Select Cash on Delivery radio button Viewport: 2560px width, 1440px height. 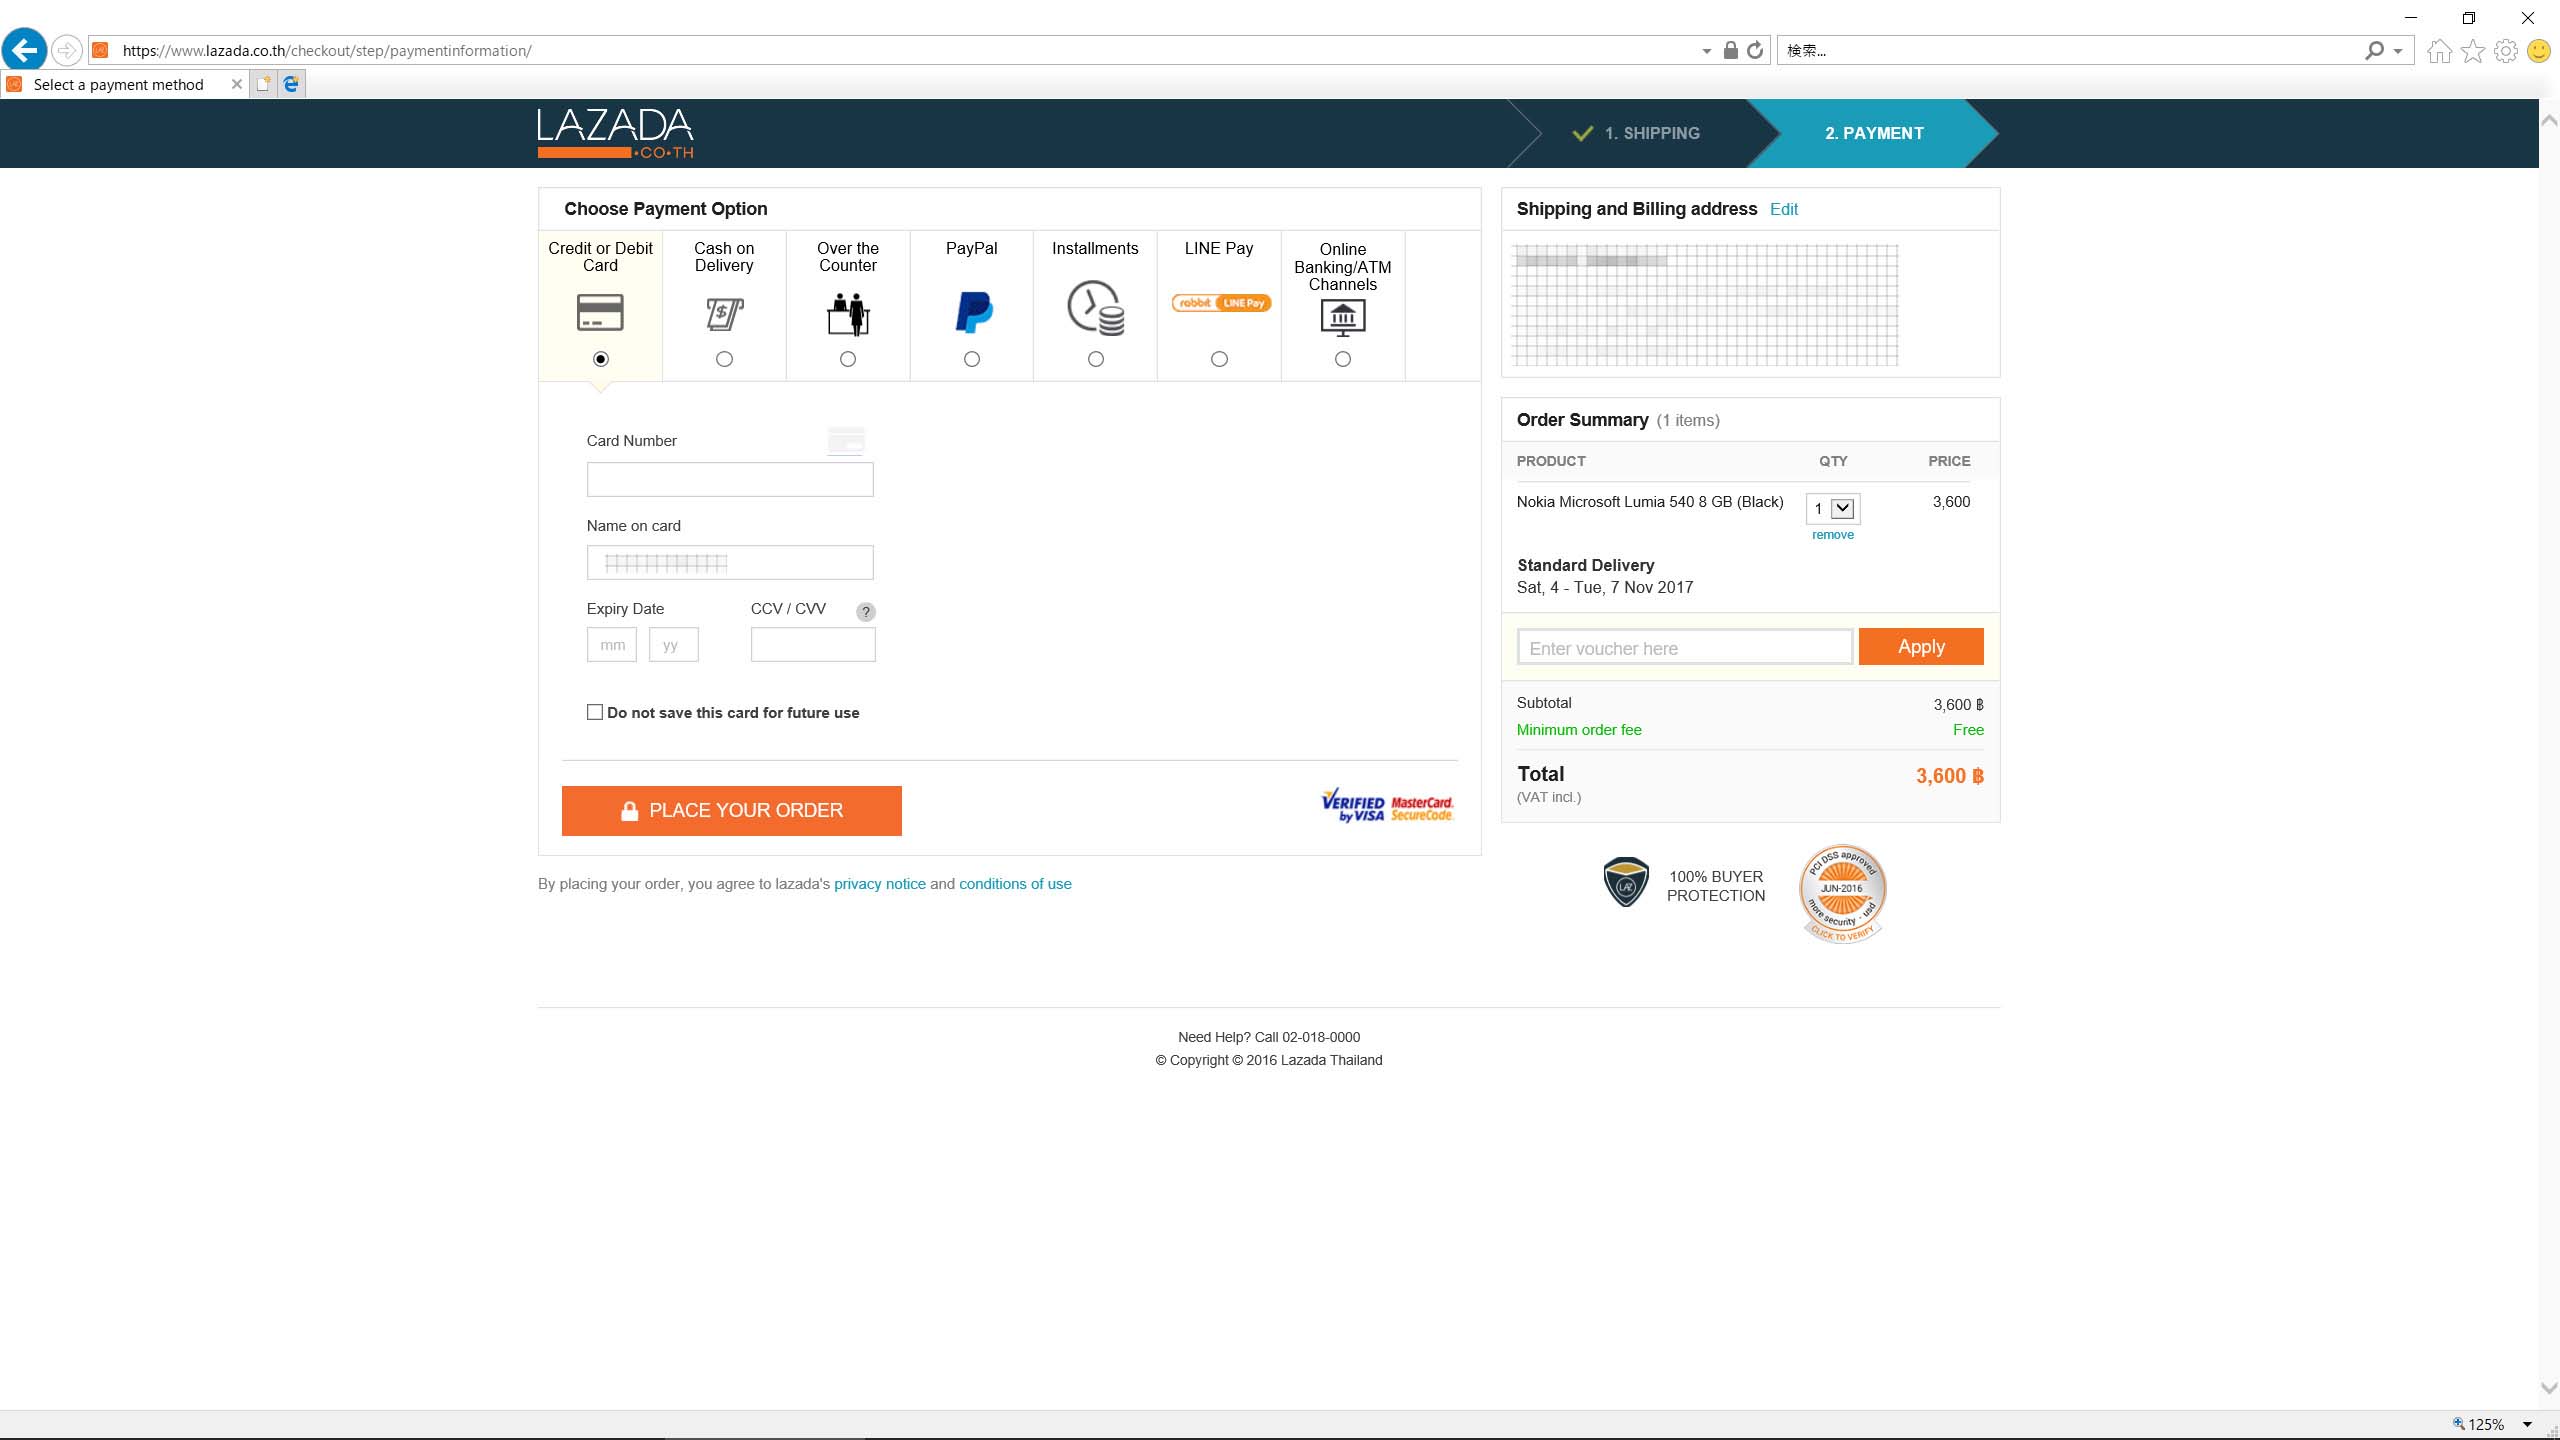[724, 359]
